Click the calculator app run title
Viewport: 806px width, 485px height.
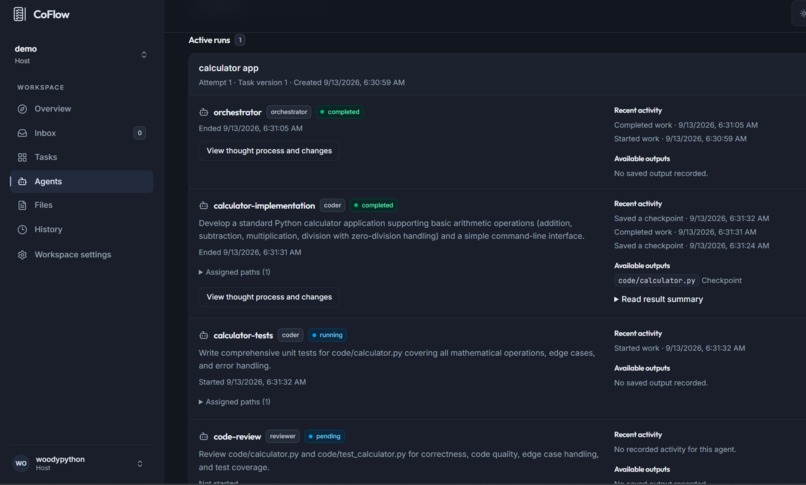click(x=229, y=68)
